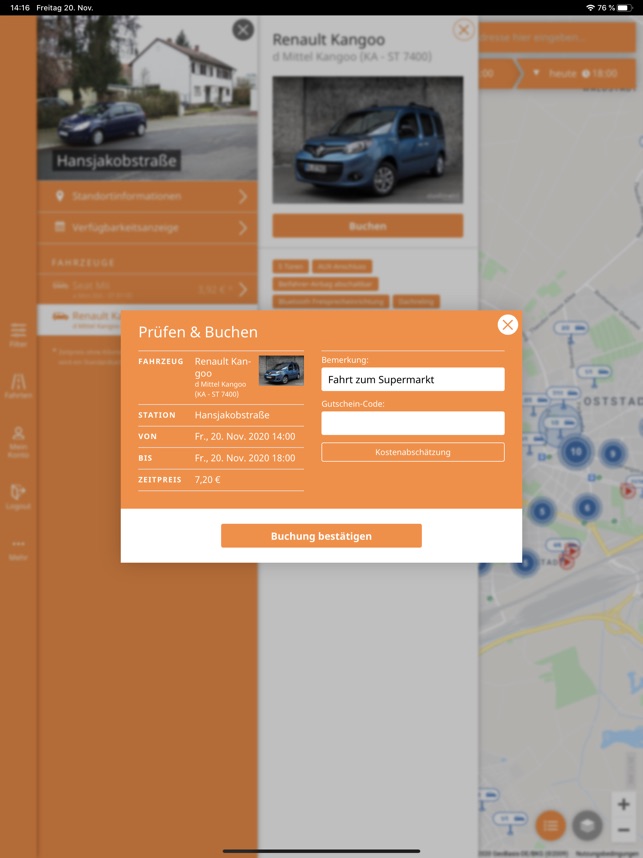Image resolution: width=643 pixels, height=858 pixels.
Task: Tap the Bluetooth Freisprecheinrichtung tag
Action: tap(331, 302)
